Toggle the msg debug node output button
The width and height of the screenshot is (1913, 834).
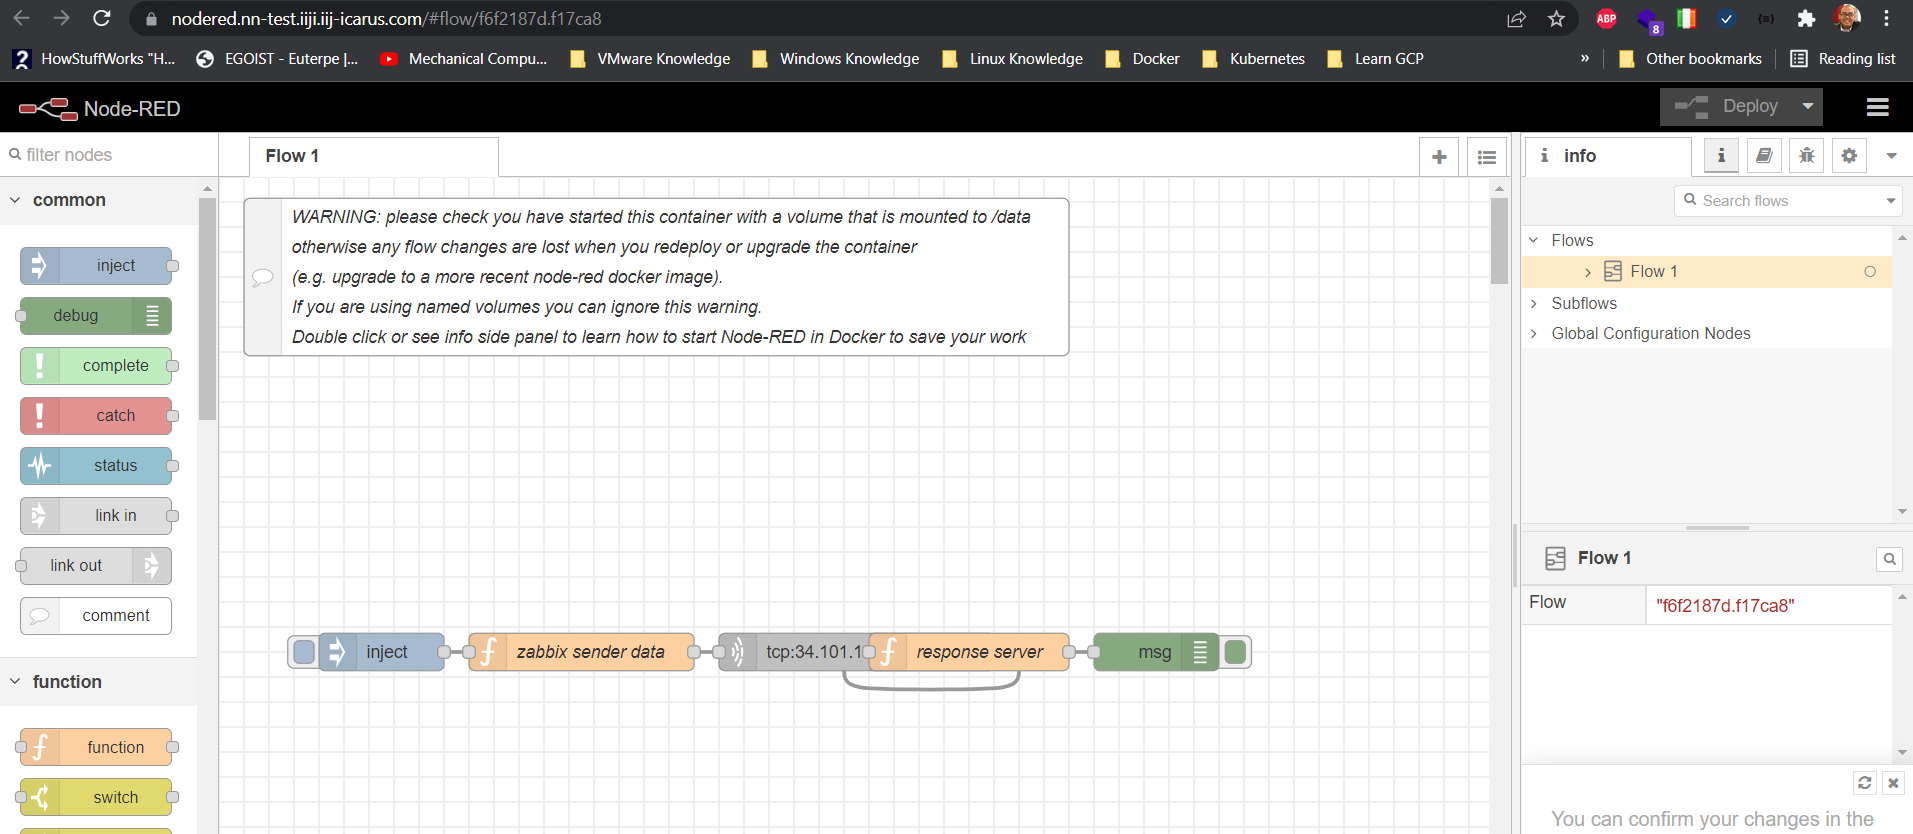1236,652
